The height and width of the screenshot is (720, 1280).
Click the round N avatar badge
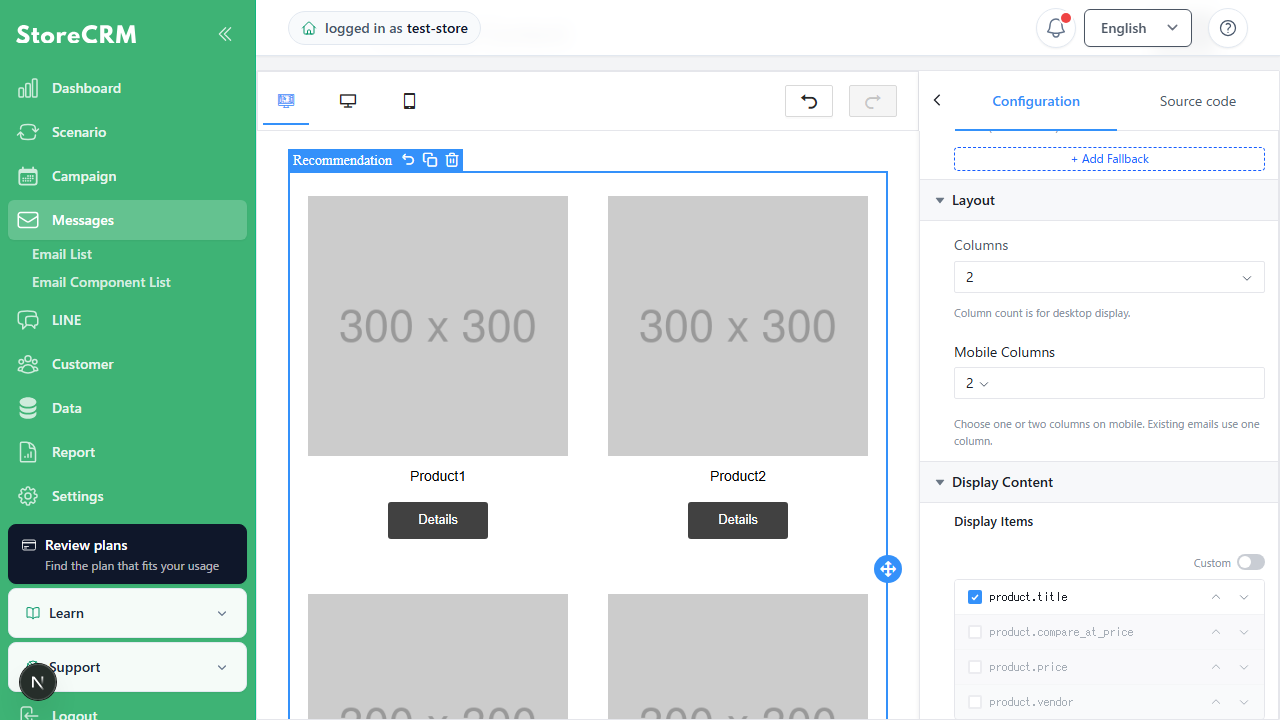38,683
